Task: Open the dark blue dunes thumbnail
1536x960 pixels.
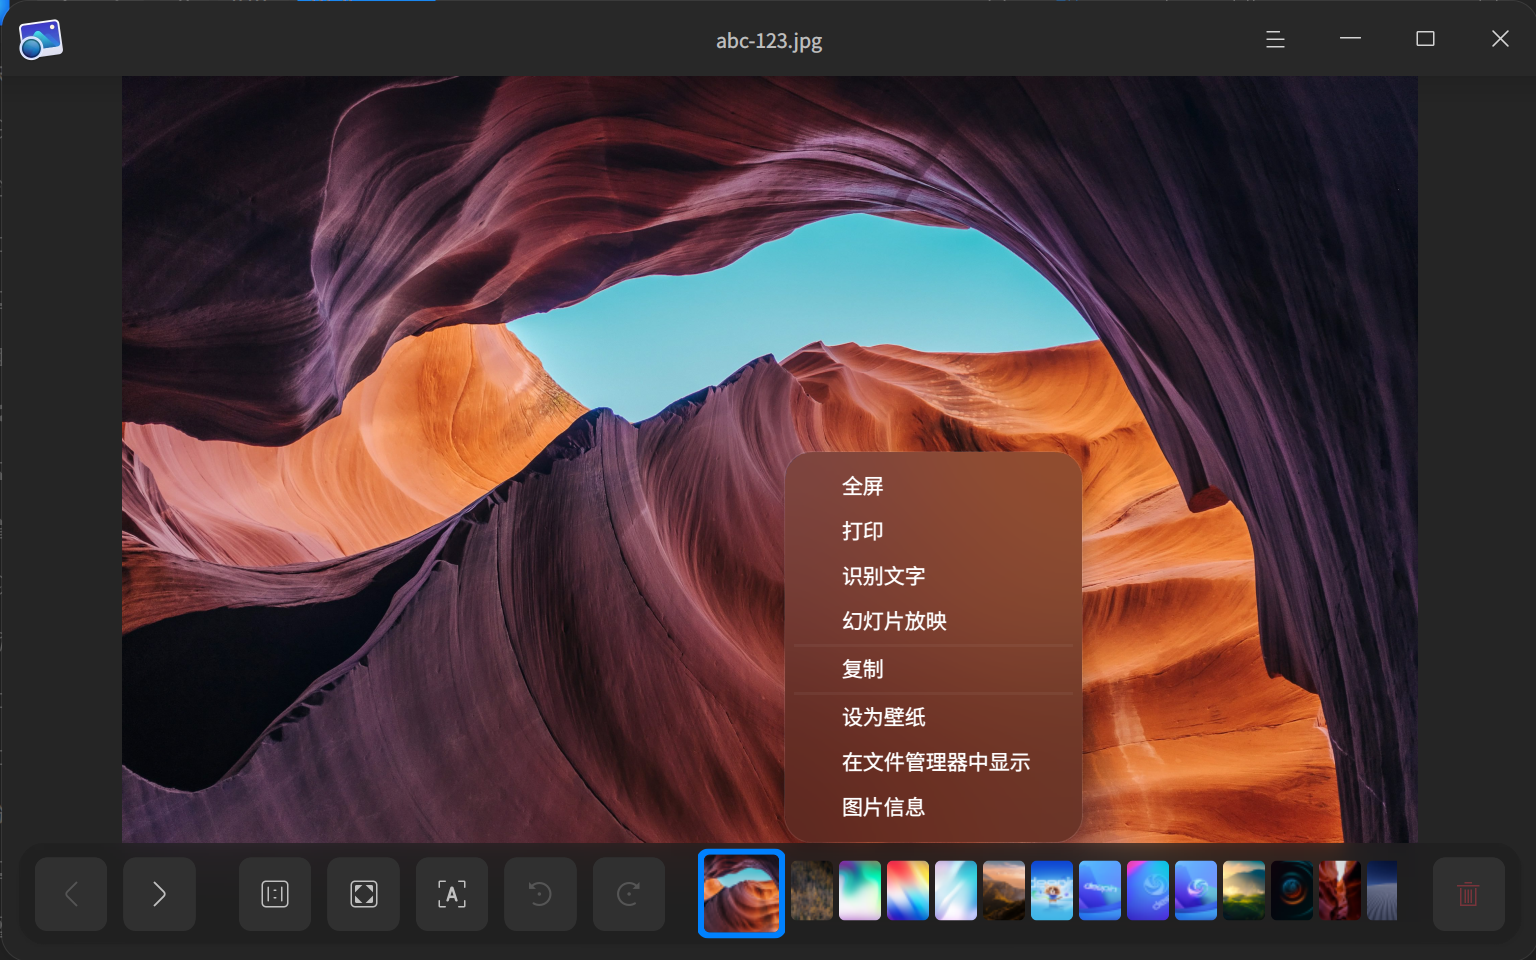Action: tap(1382, 890)
